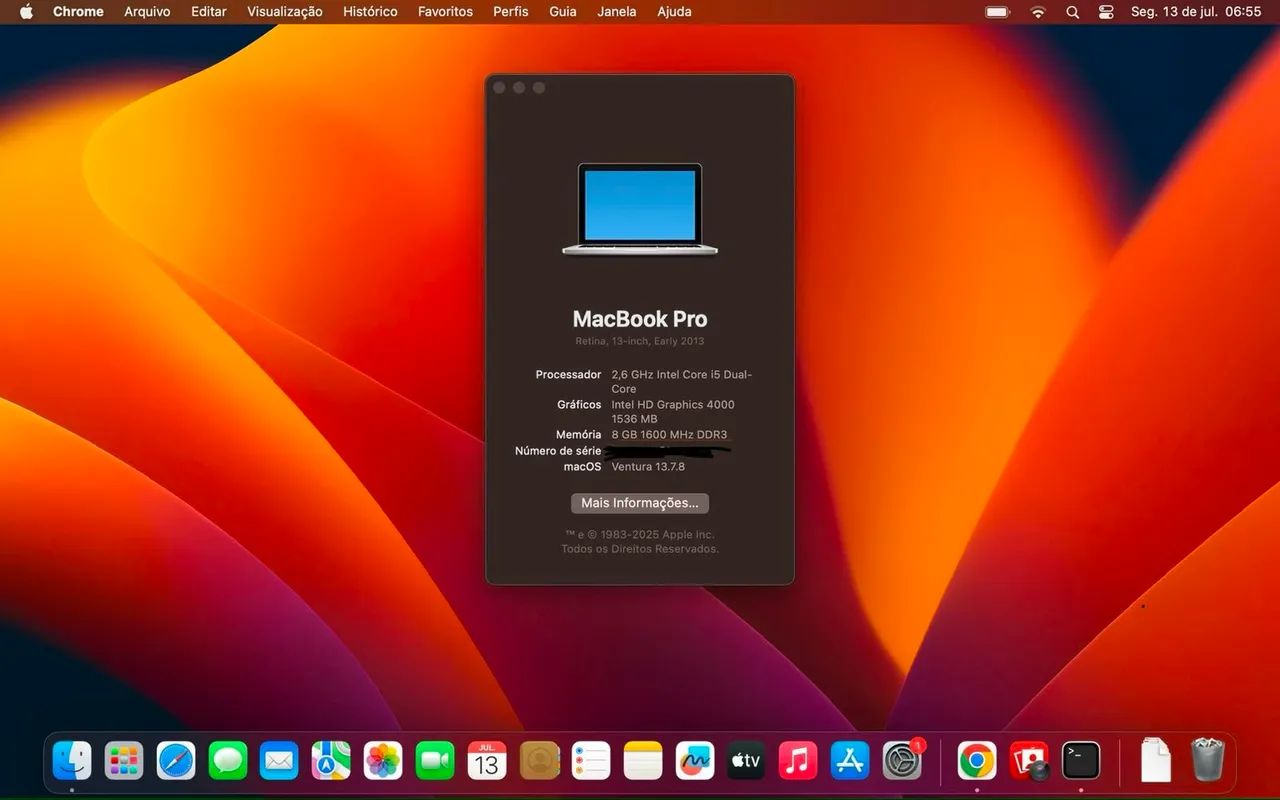Open the Janela menu
This screenshot has width=1280, height=800.
617,12
